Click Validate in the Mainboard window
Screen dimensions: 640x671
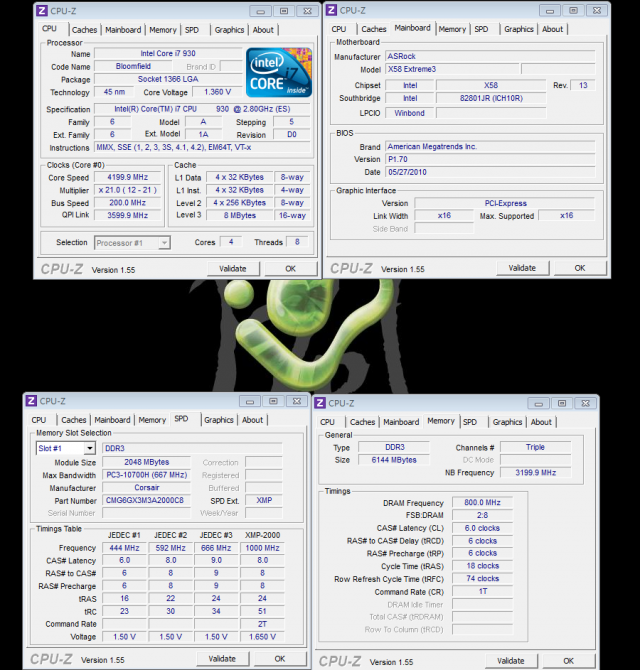click(522, 268)
